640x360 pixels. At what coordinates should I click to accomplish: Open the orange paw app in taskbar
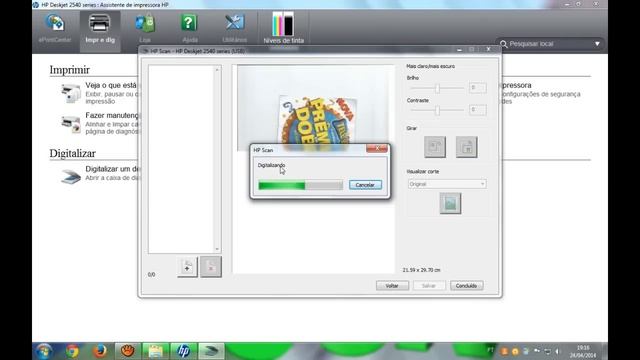click(x=127, y=351)
